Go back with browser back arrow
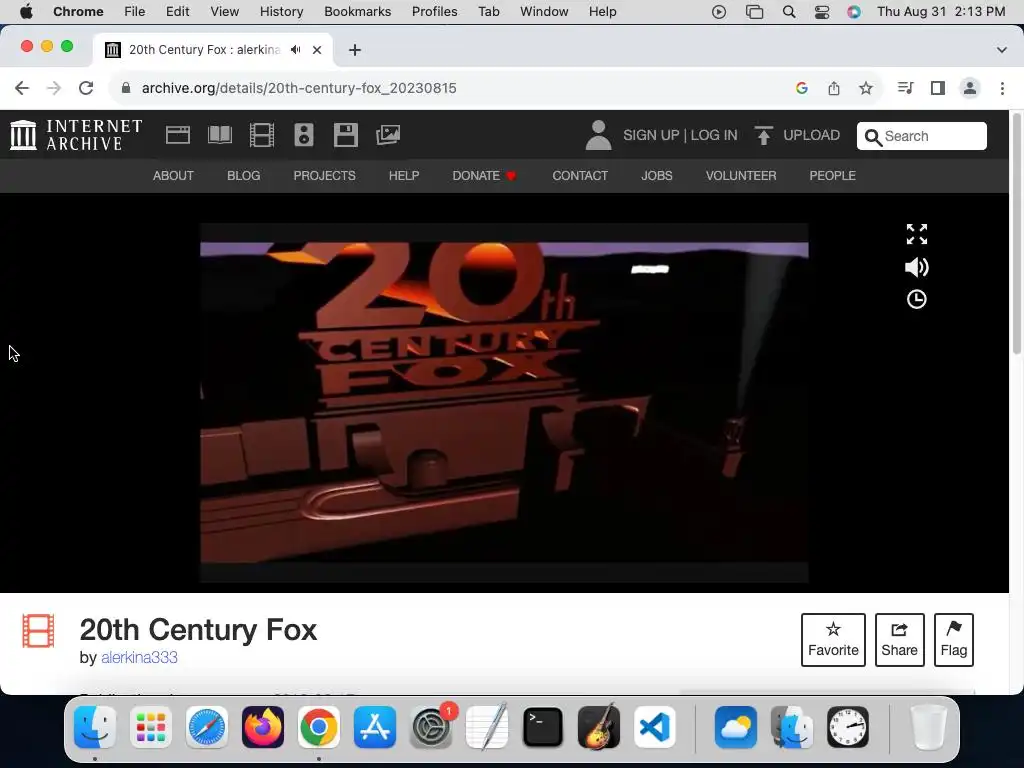The width and height of the screenshot is (1024, 768). point(22,88)
